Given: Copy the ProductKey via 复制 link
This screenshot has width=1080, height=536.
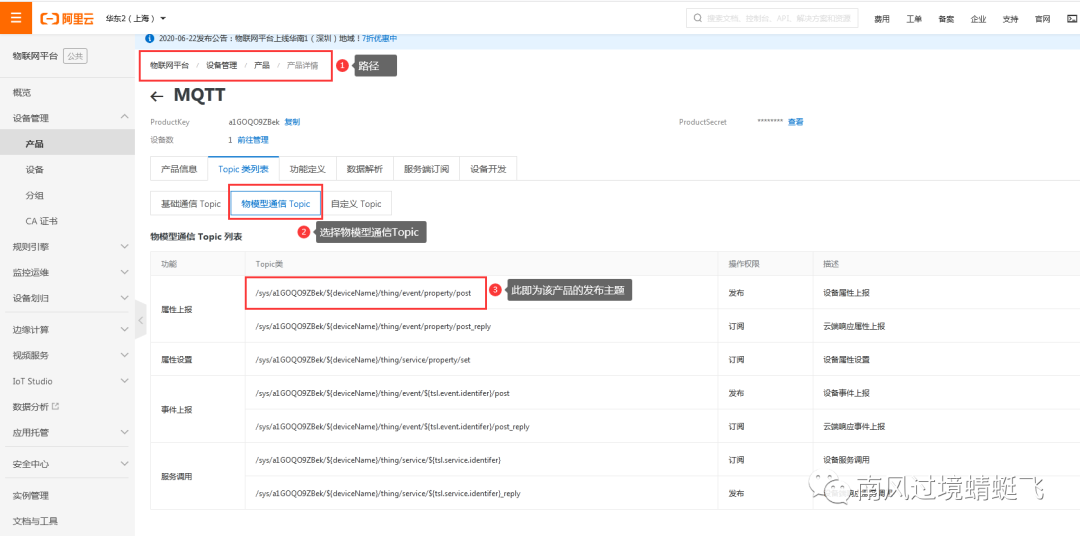Looking at the screenshot, I should (292, 122).
